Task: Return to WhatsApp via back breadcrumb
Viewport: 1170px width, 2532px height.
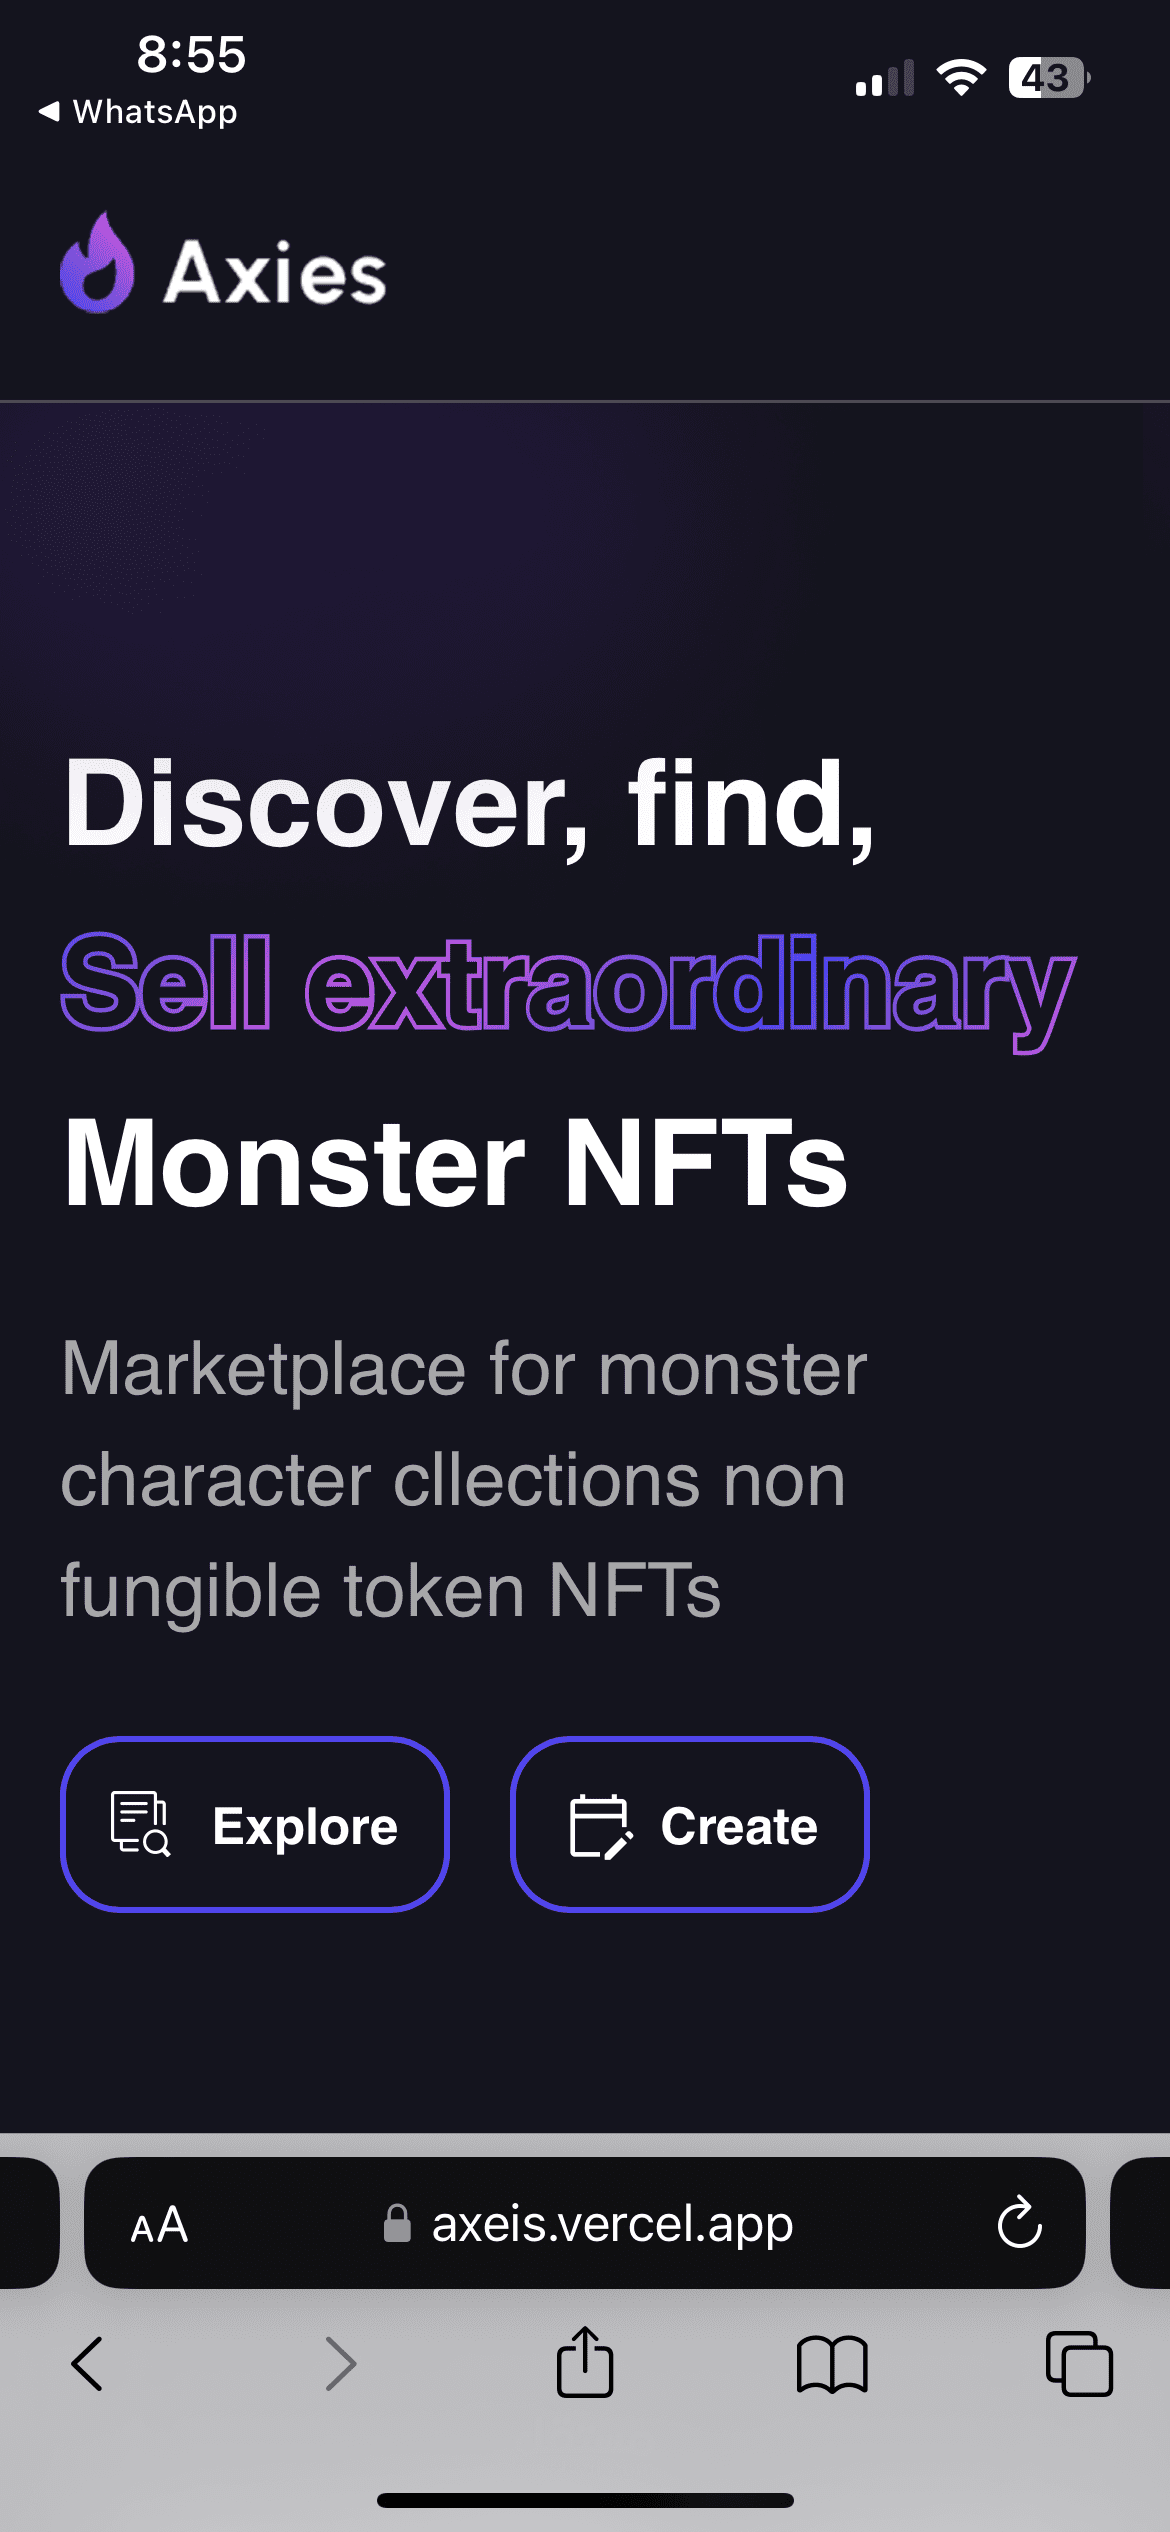Action: tap(138, 112)
